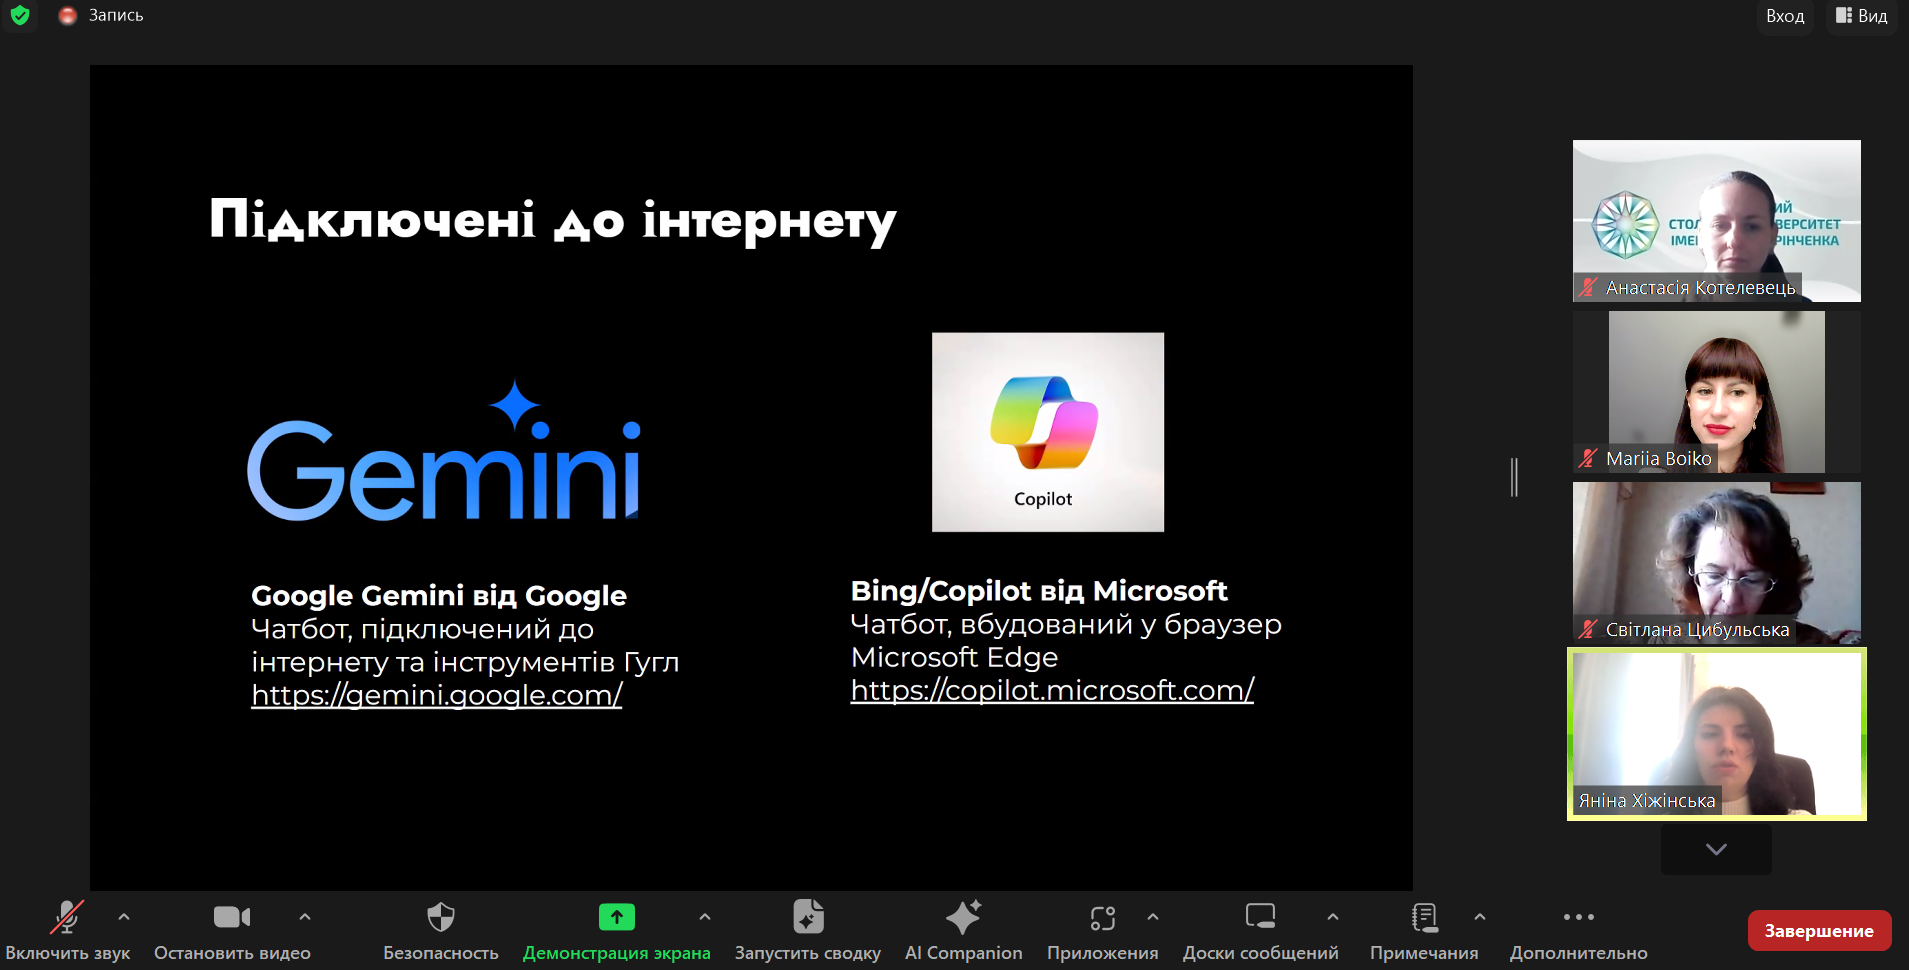
Task: Open the Notes icon
Action: tap(1424, 917)
